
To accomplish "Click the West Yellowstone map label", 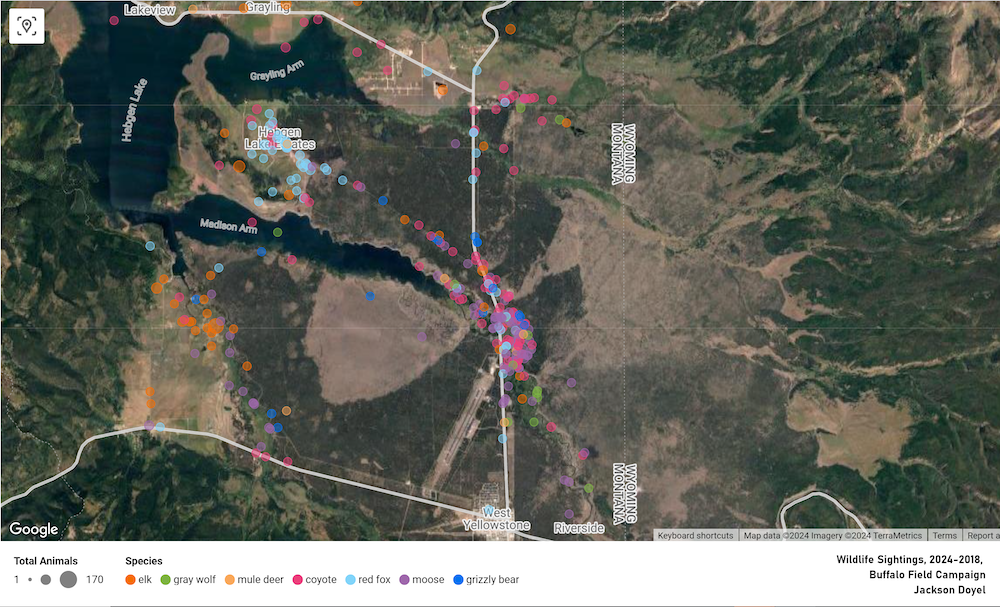I will point(496,519).
